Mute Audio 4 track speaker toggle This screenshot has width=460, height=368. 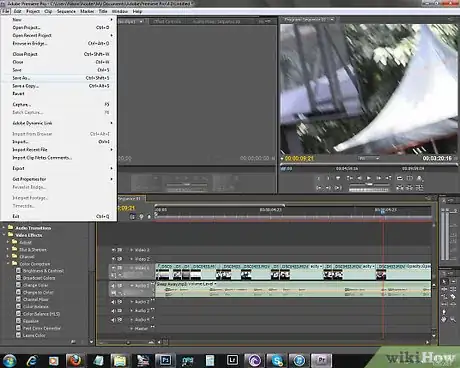(x=113, y=320)
